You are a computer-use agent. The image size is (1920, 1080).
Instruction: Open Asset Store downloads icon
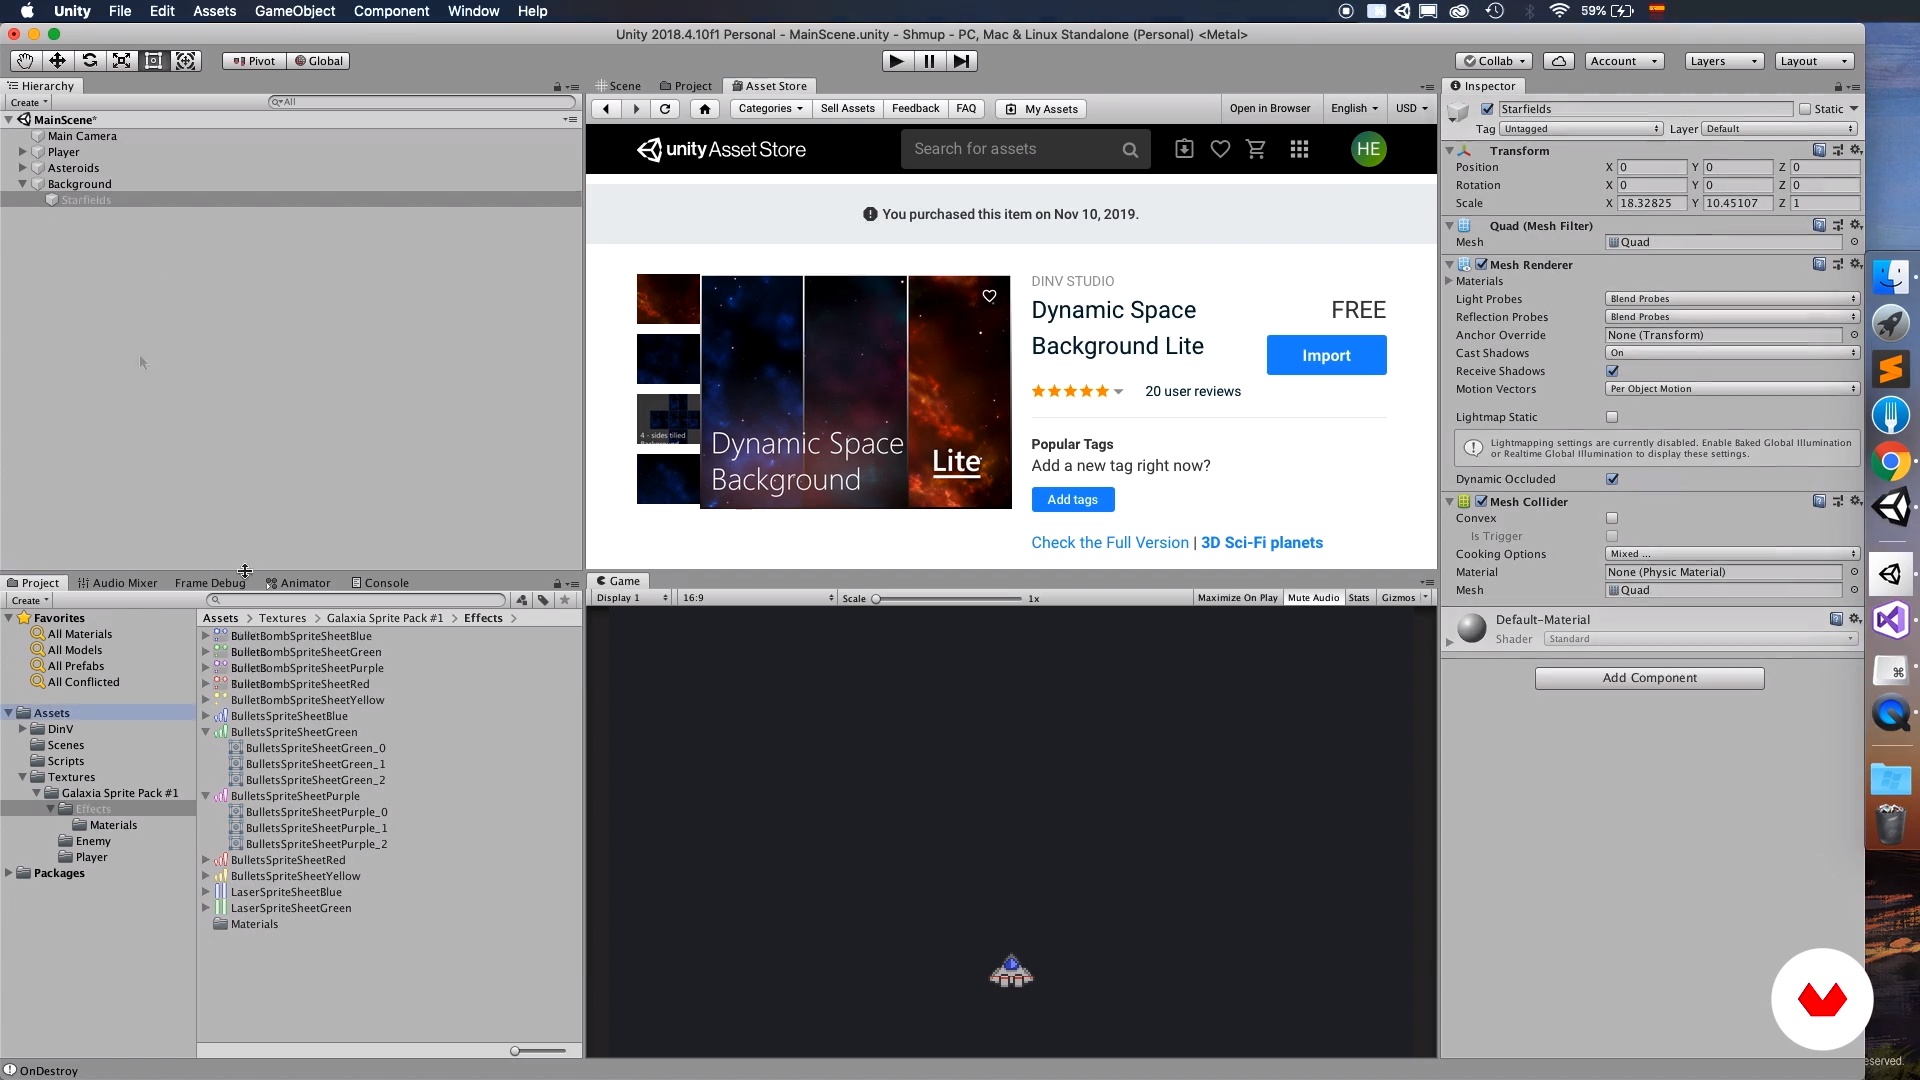(1184, 149)
